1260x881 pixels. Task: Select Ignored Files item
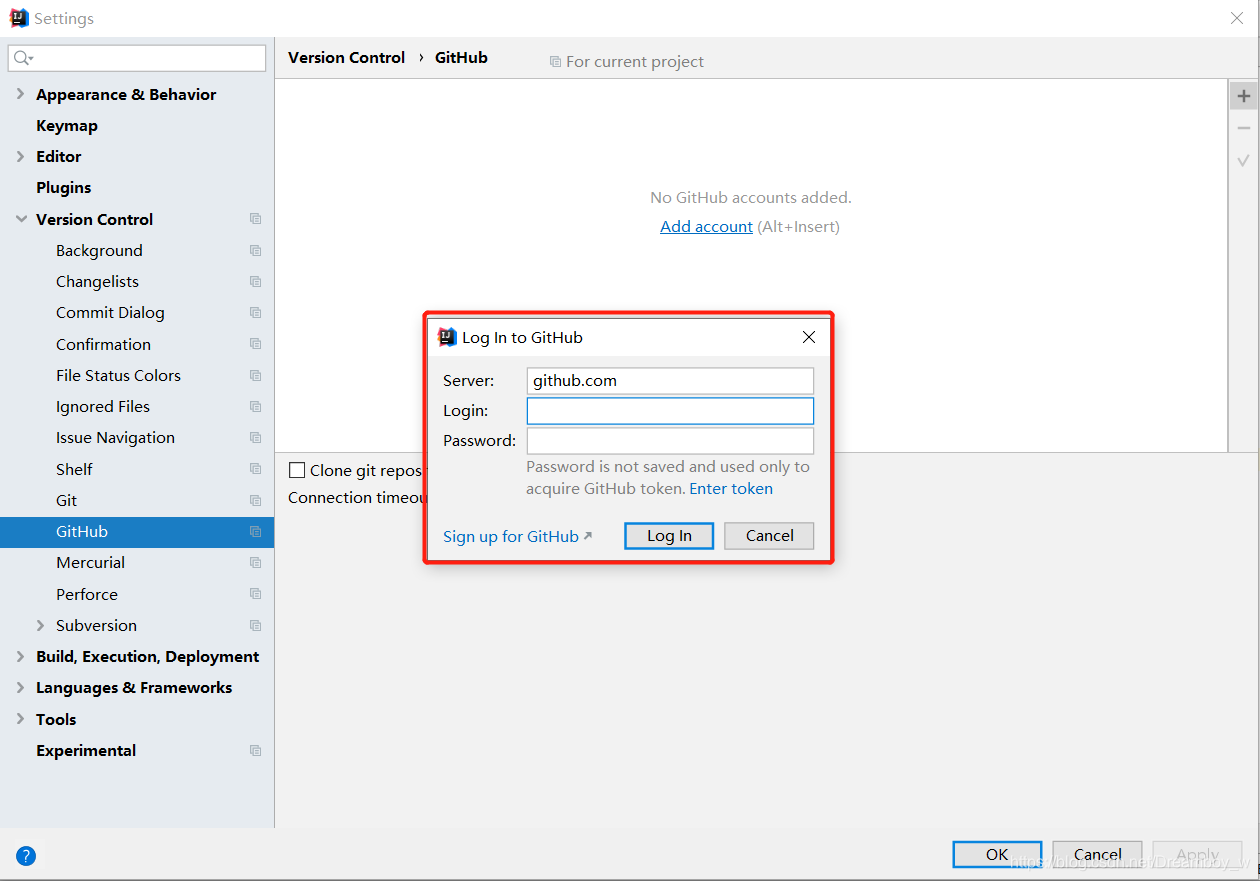103,407
